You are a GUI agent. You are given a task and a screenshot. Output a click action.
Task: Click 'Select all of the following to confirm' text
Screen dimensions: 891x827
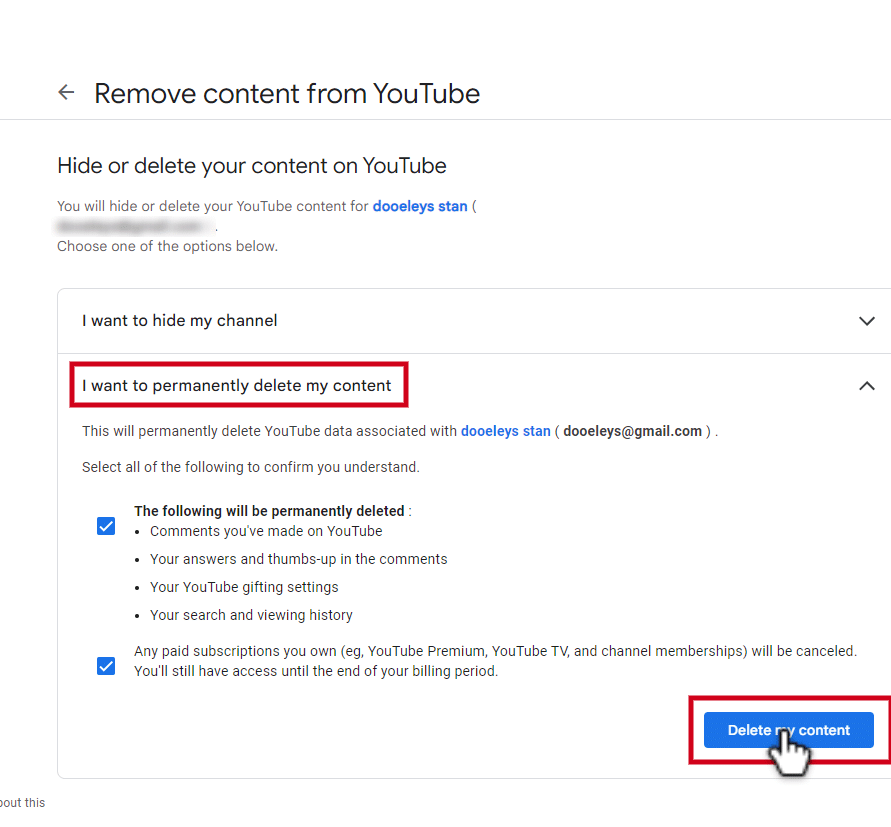tap(251, 467)
